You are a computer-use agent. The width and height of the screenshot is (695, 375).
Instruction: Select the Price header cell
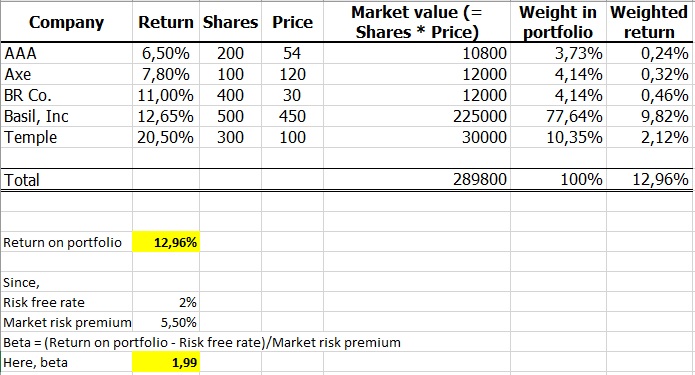pyautogui.click(x=293, y=22)
